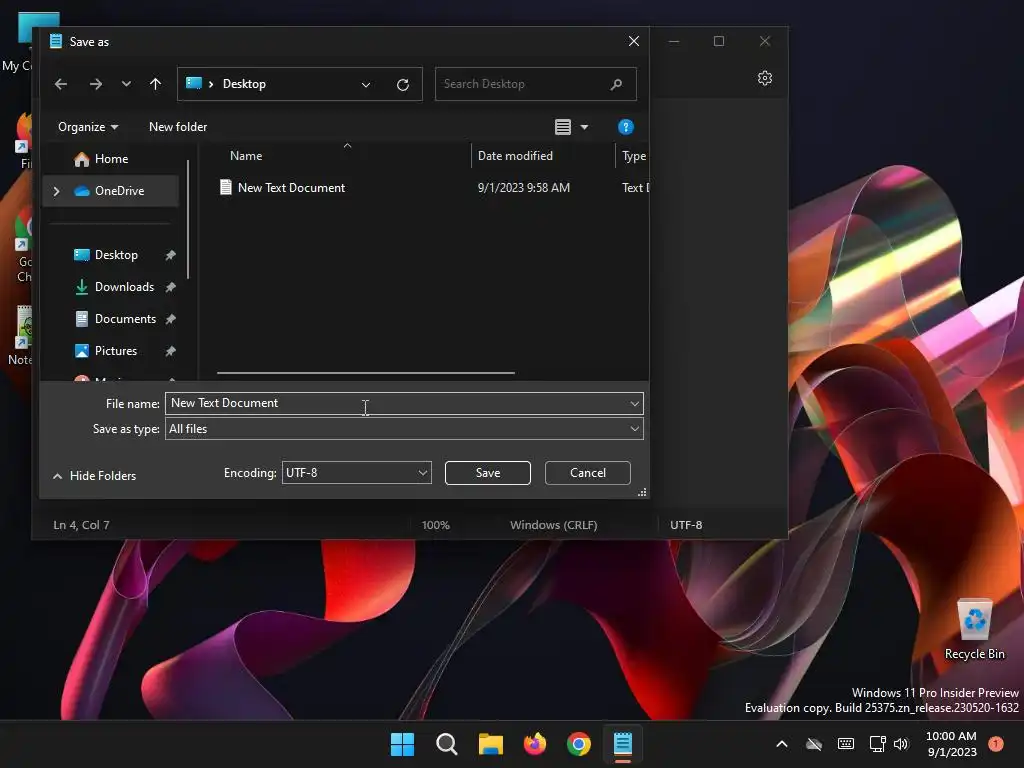Viewport: 1024px width, 768px height.
Task: Click the horizontal scrollbar in file list
Action: pos(366,373)
